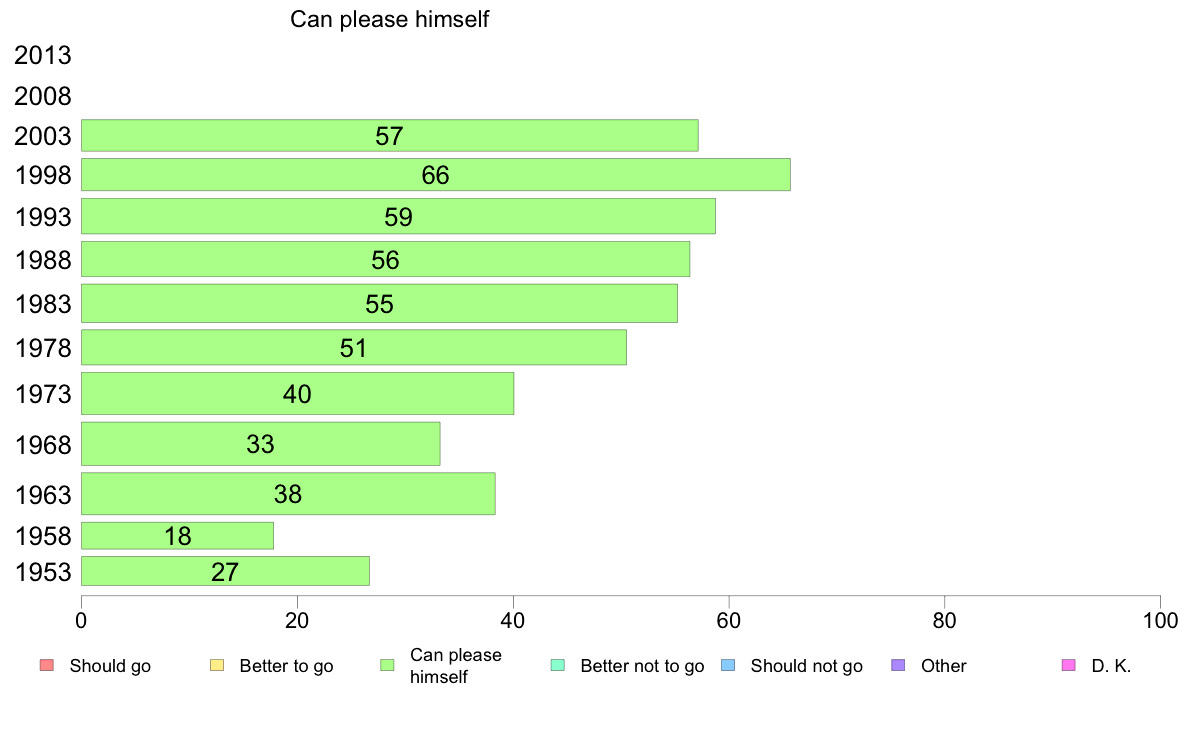
Task: Select the pink D. K. legend swatch
Action: 1069,666
